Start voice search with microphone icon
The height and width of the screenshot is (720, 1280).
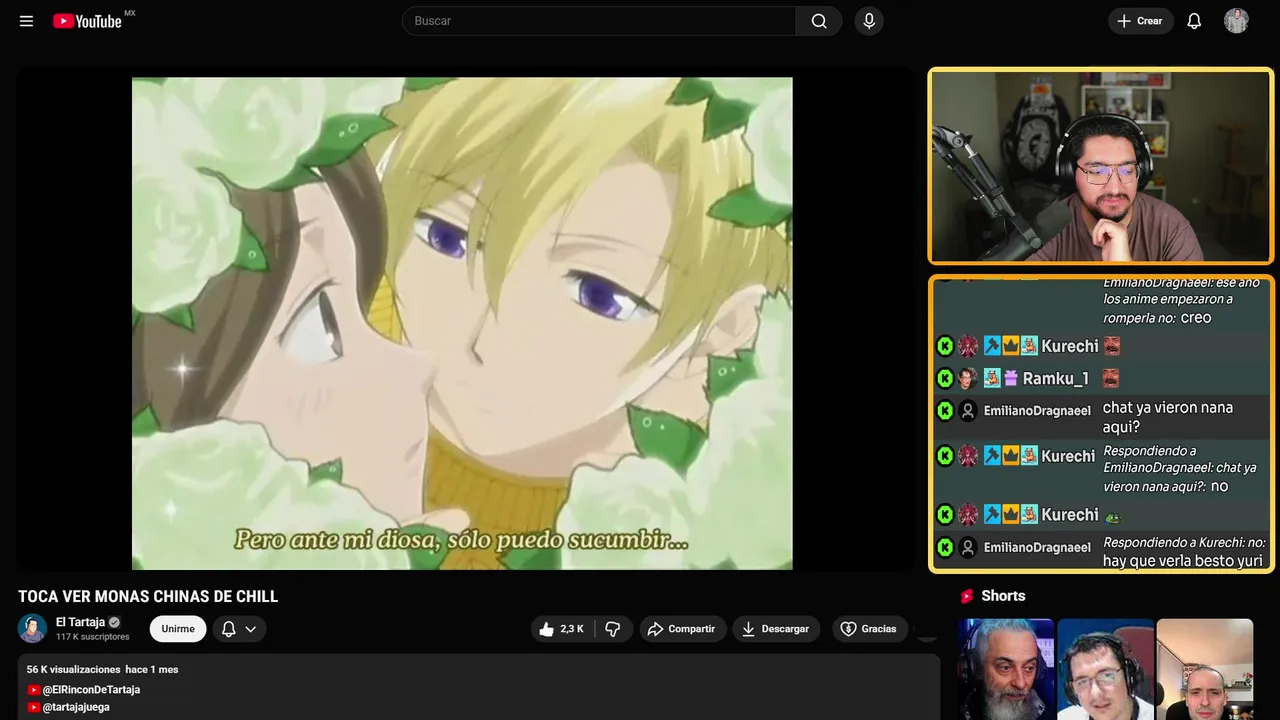pyautogui.click(x=869, y=21)
